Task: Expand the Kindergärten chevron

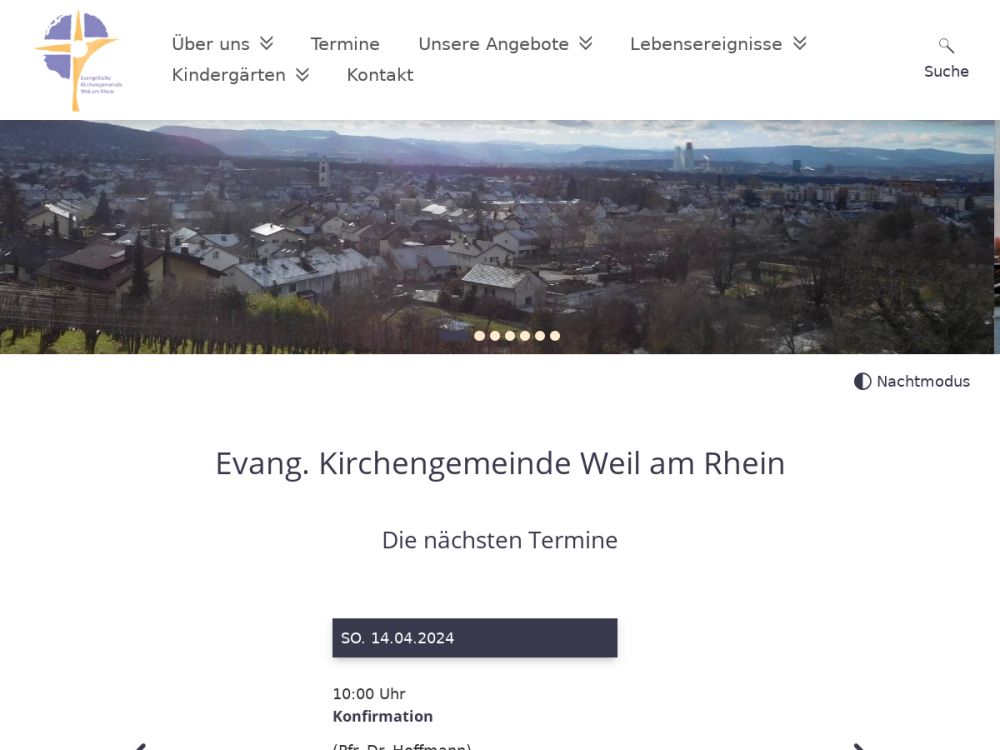Action: pos(302,75)
